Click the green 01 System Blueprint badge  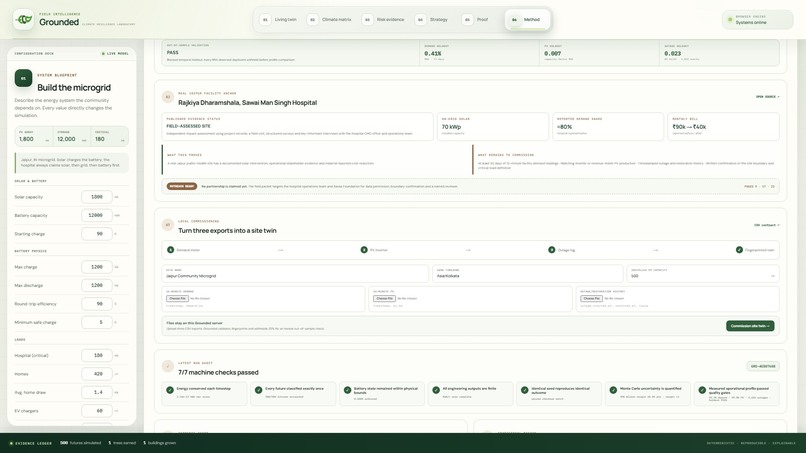23,78
